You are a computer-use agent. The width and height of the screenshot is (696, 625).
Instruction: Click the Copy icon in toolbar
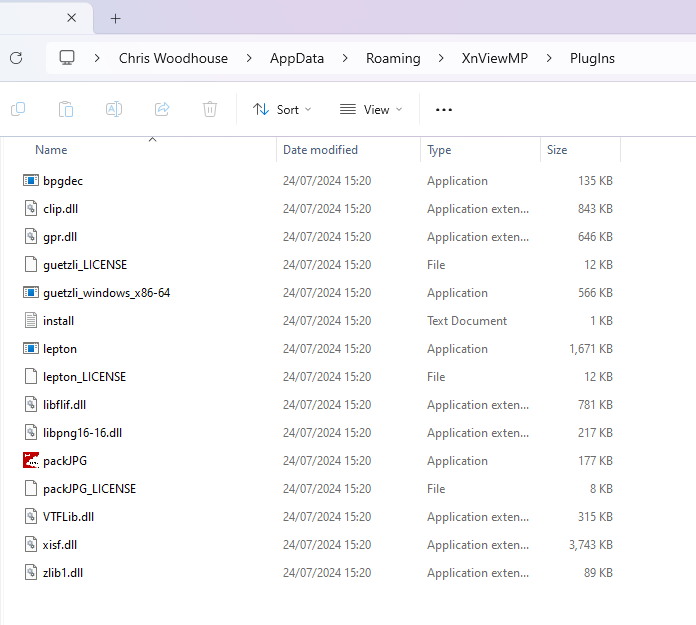pyautogui.click(x=18, y=109)
